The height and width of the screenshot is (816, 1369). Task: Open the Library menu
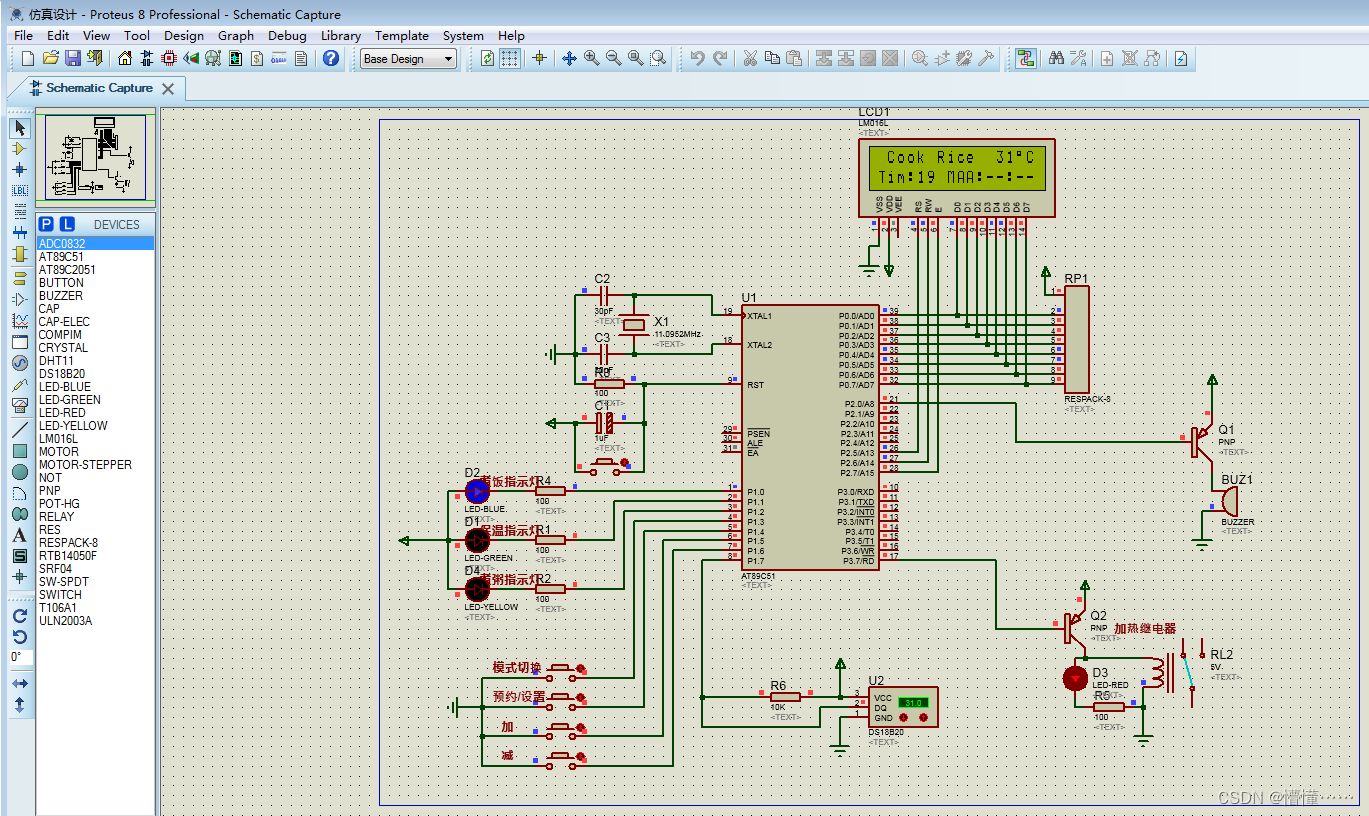pyautogui.click(x=341, y=35)
